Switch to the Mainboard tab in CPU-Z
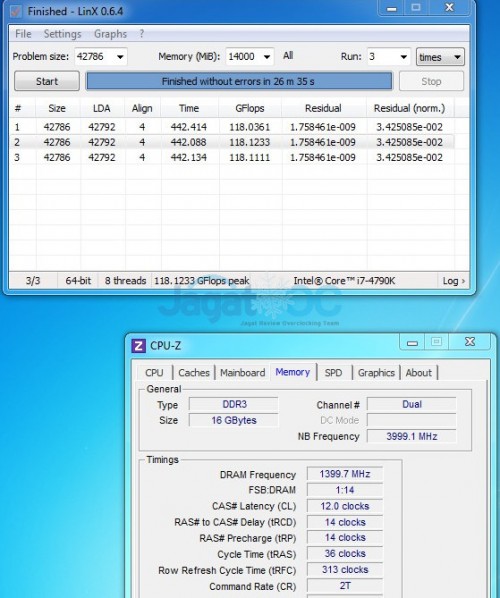The width and height of the screenshot is (500, 598). tap(243, 373)
